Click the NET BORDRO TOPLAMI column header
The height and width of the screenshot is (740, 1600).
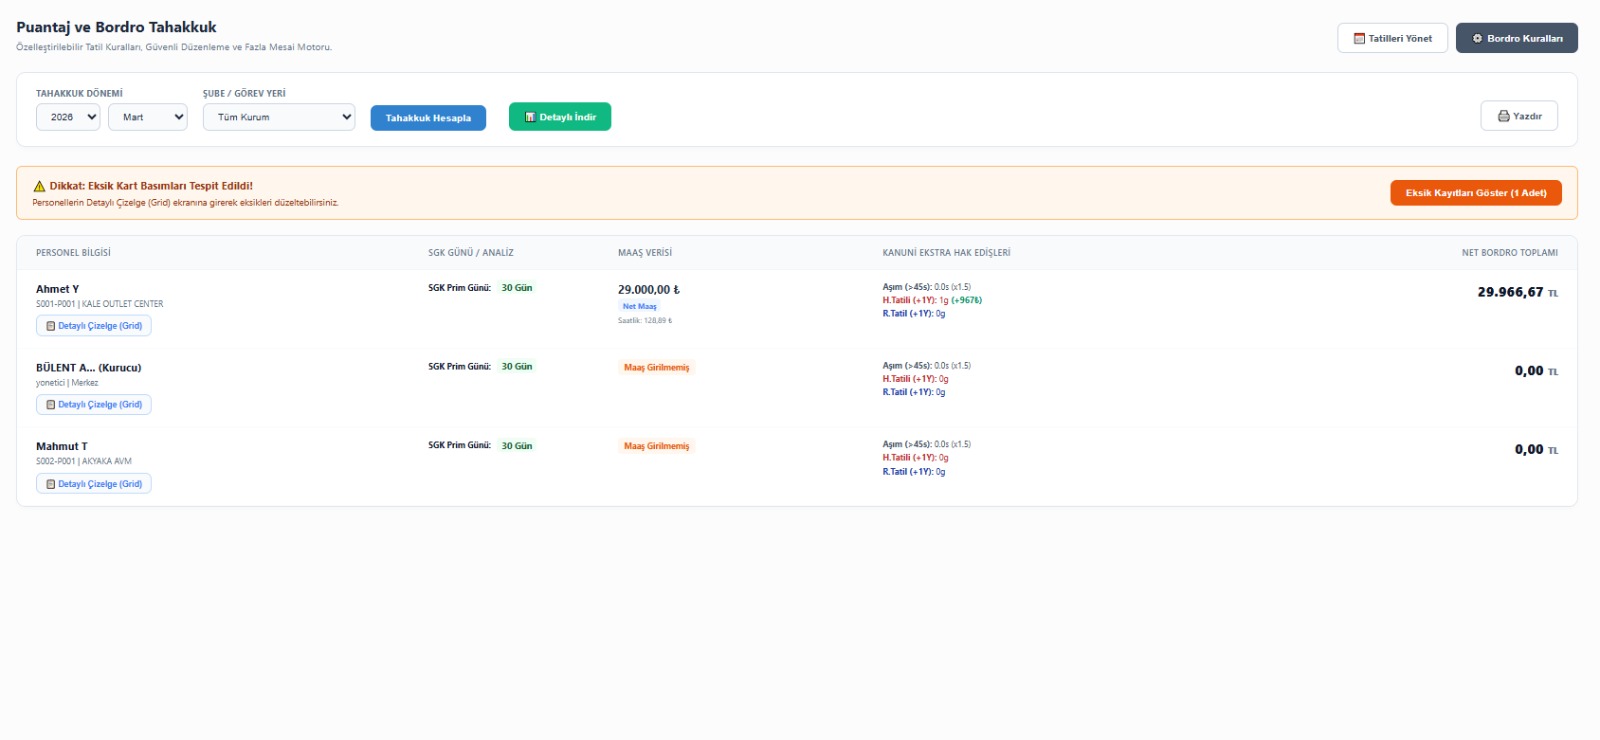coord(1510,253)
